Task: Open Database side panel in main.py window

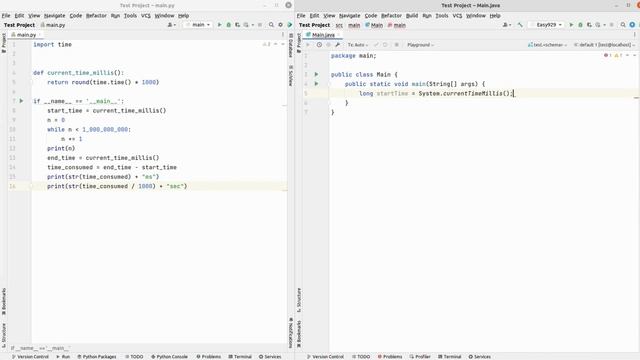Action: (291, 46)
